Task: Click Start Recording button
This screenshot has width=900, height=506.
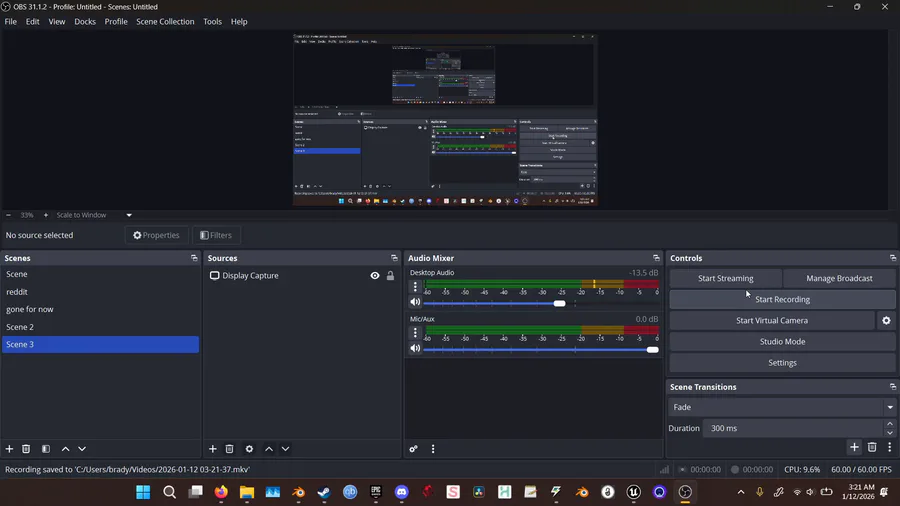Action: 782,299
